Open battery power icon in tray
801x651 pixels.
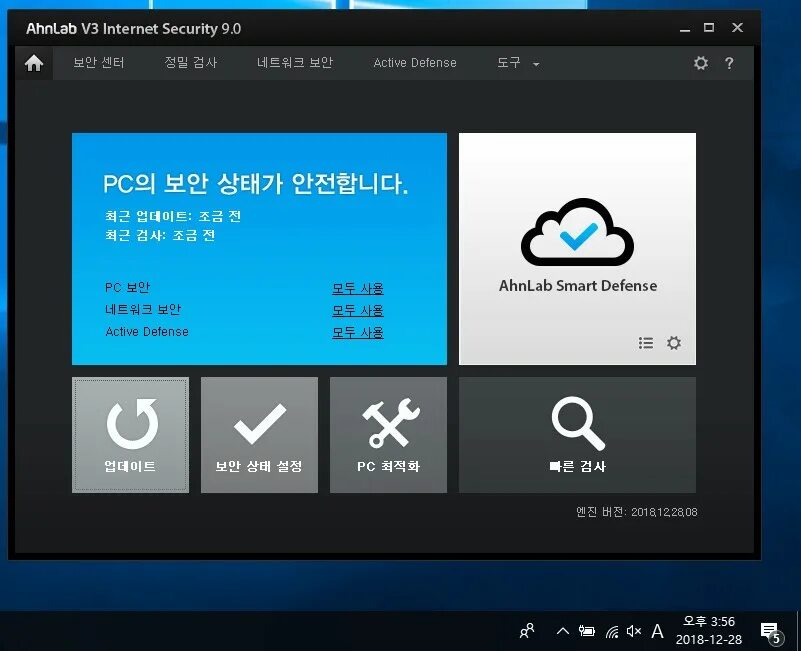pyautogui.click(x=586, y=631)
